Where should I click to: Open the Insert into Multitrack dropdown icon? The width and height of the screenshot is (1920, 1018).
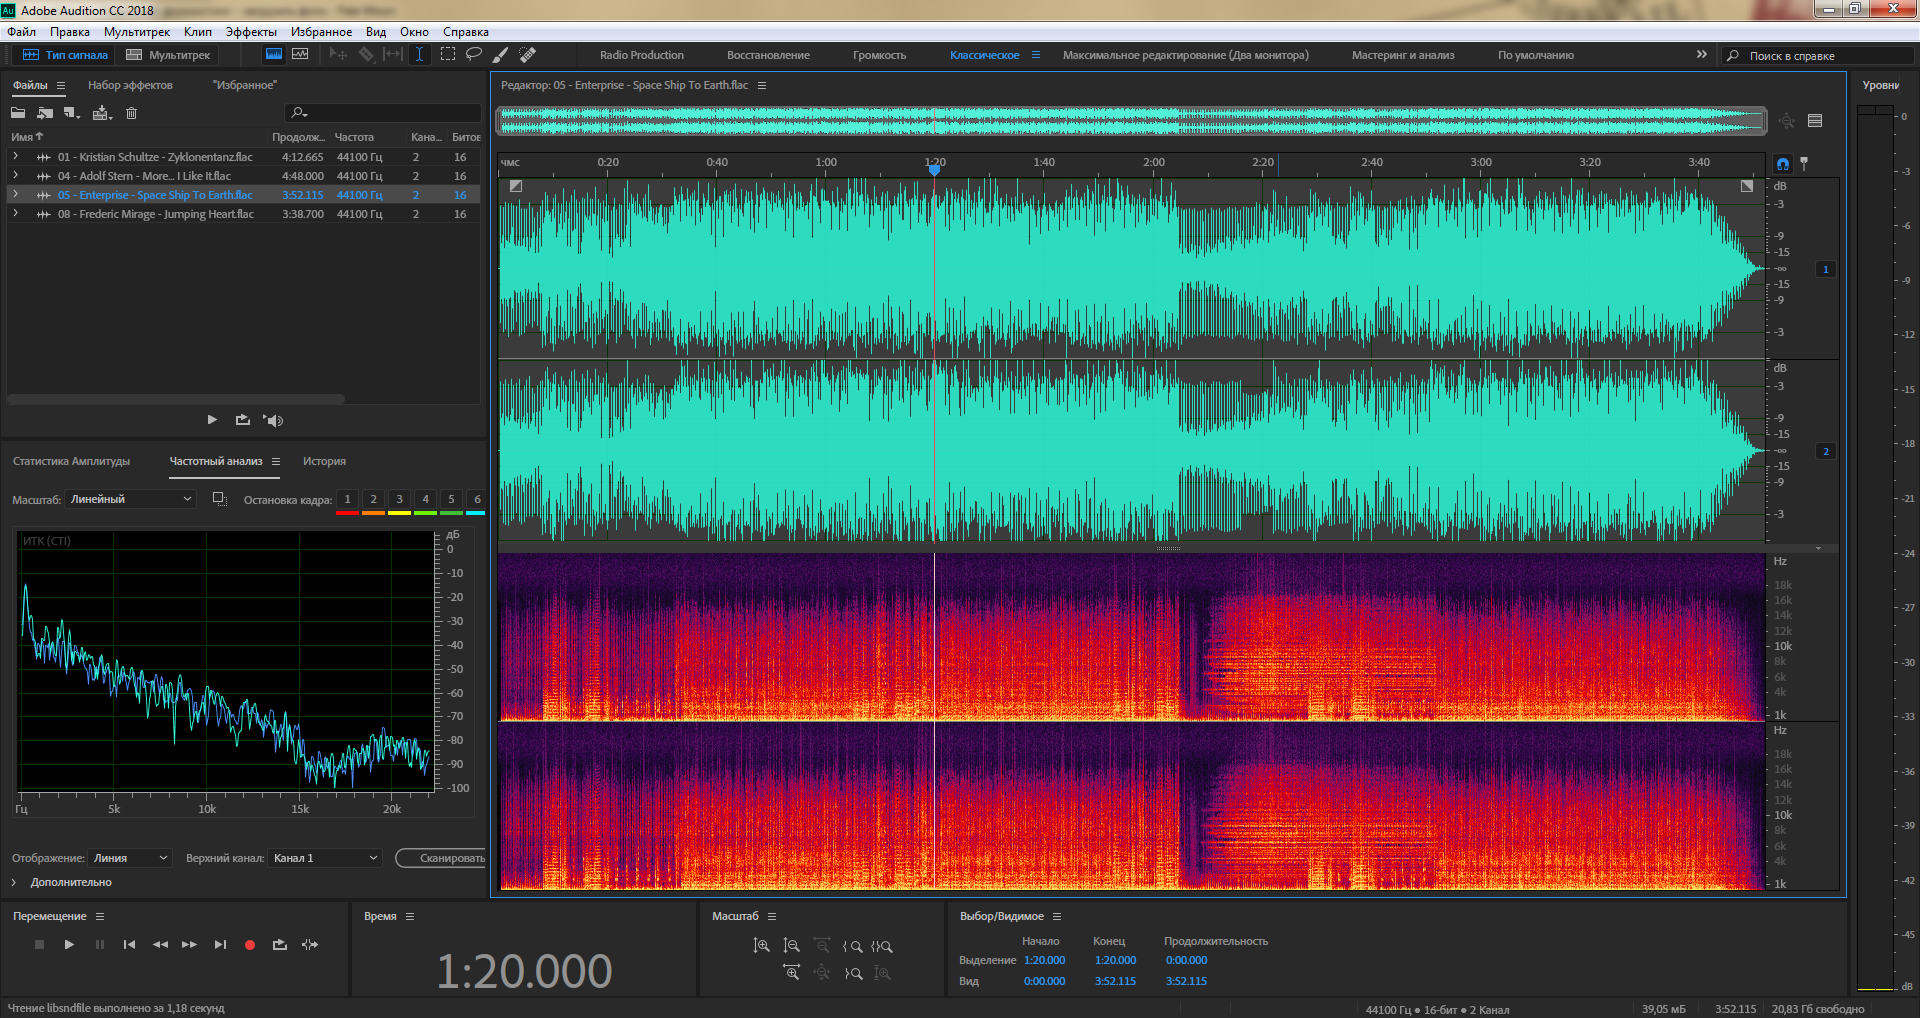coord(102,113)
